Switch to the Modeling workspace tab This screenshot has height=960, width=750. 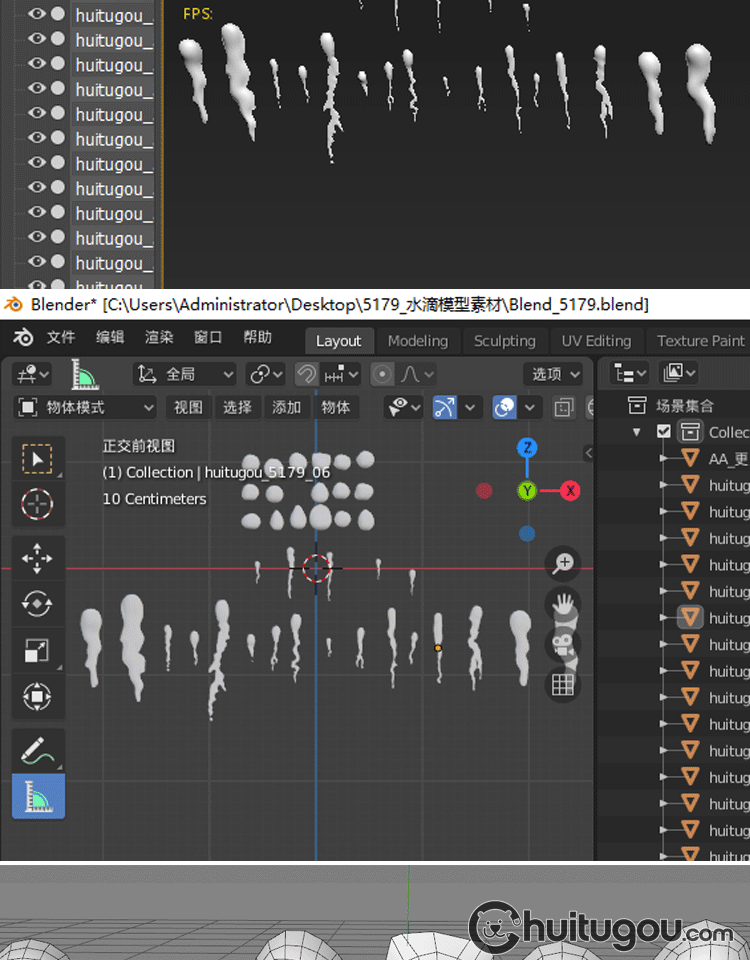[417, 341]
